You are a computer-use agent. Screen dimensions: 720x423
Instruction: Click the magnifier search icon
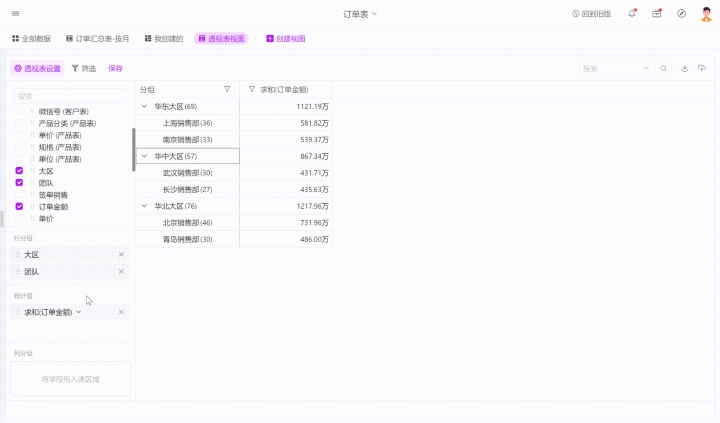coord(663,69)
